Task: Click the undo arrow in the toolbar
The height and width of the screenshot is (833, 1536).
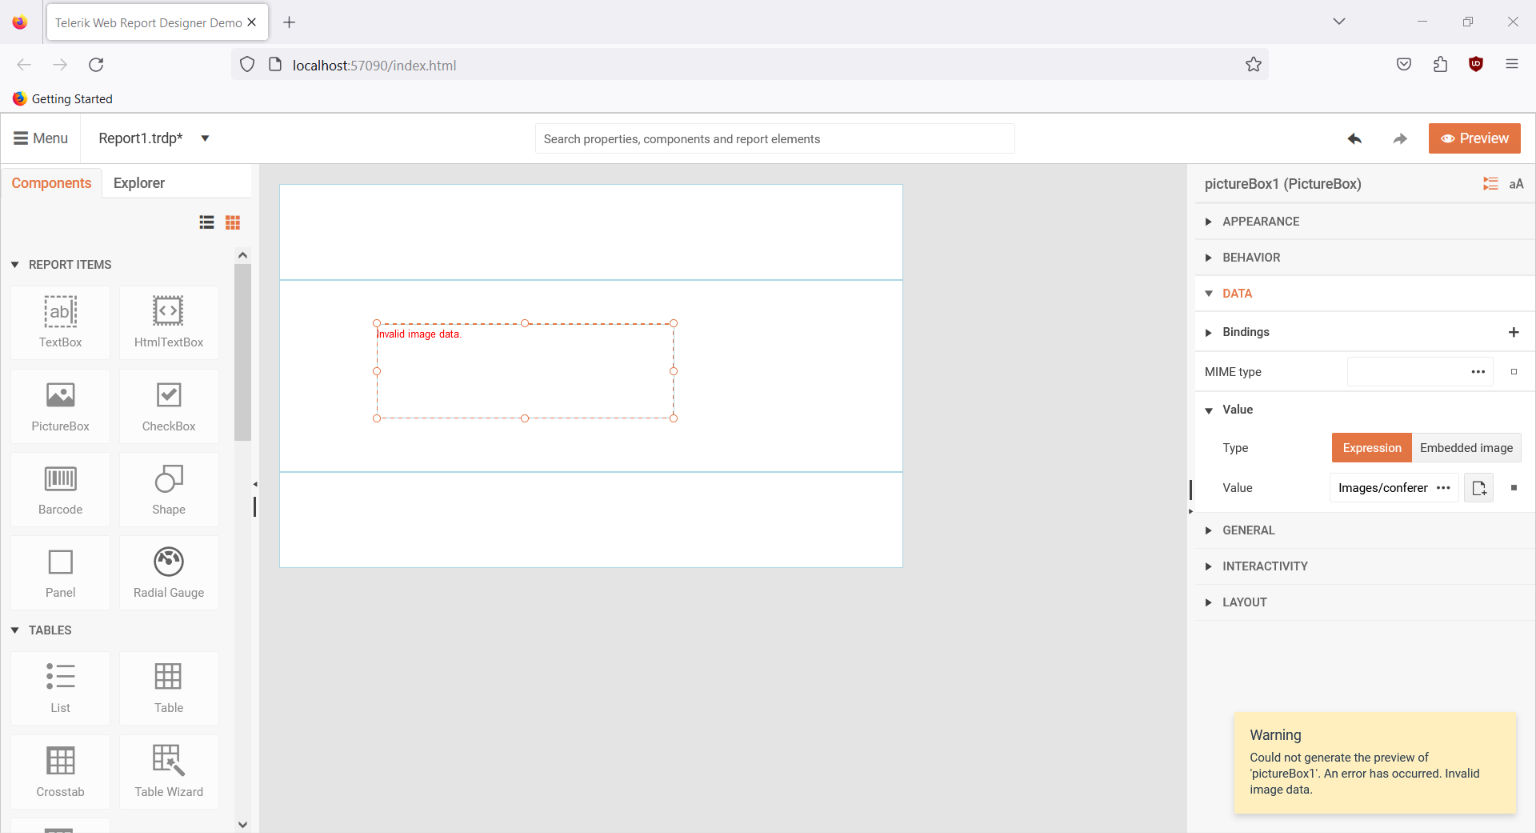Action: point(1354,138)
